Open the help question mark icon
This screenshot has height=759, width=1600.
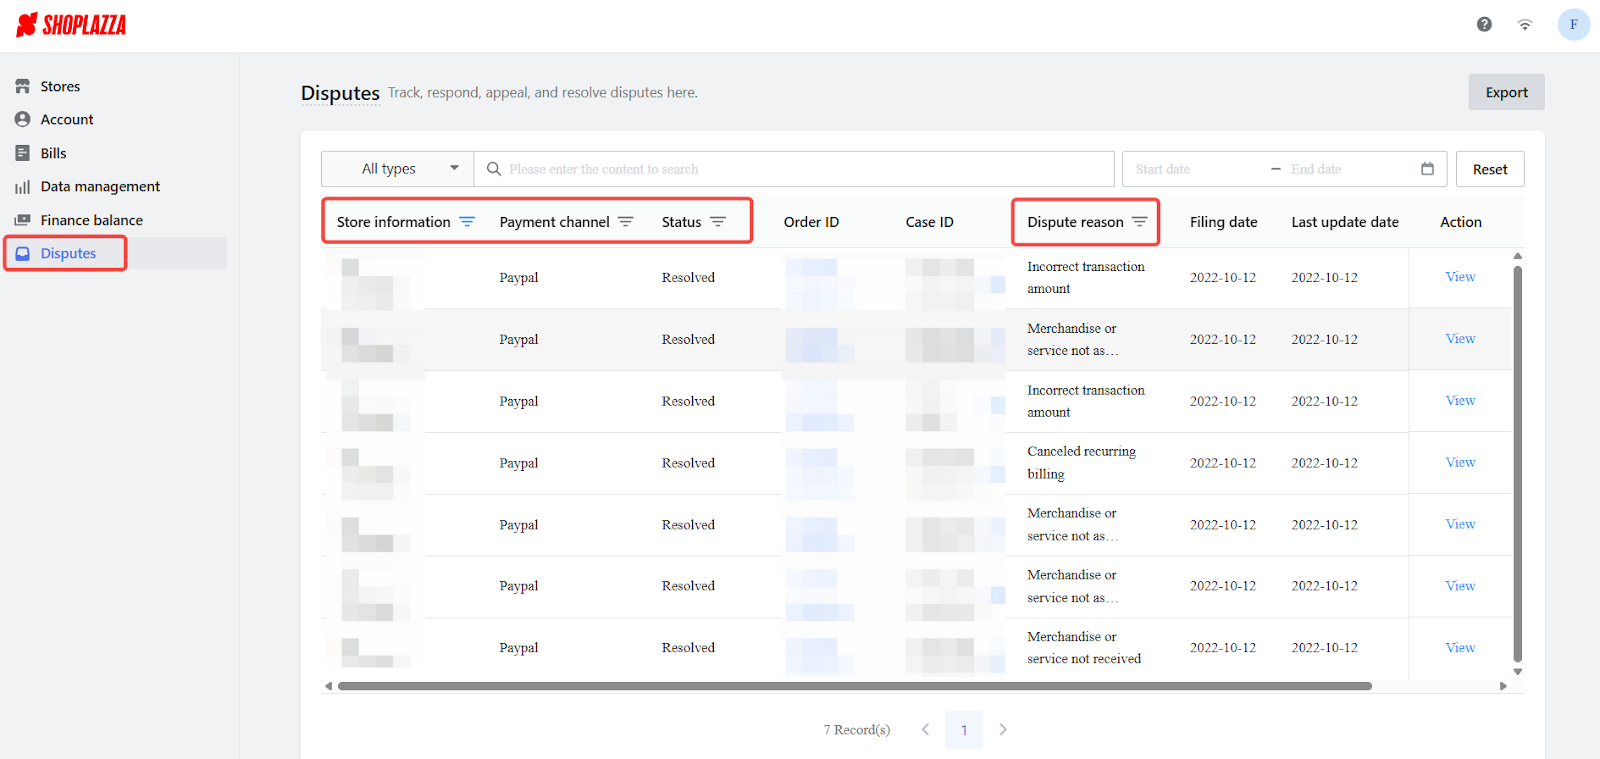1484,24
